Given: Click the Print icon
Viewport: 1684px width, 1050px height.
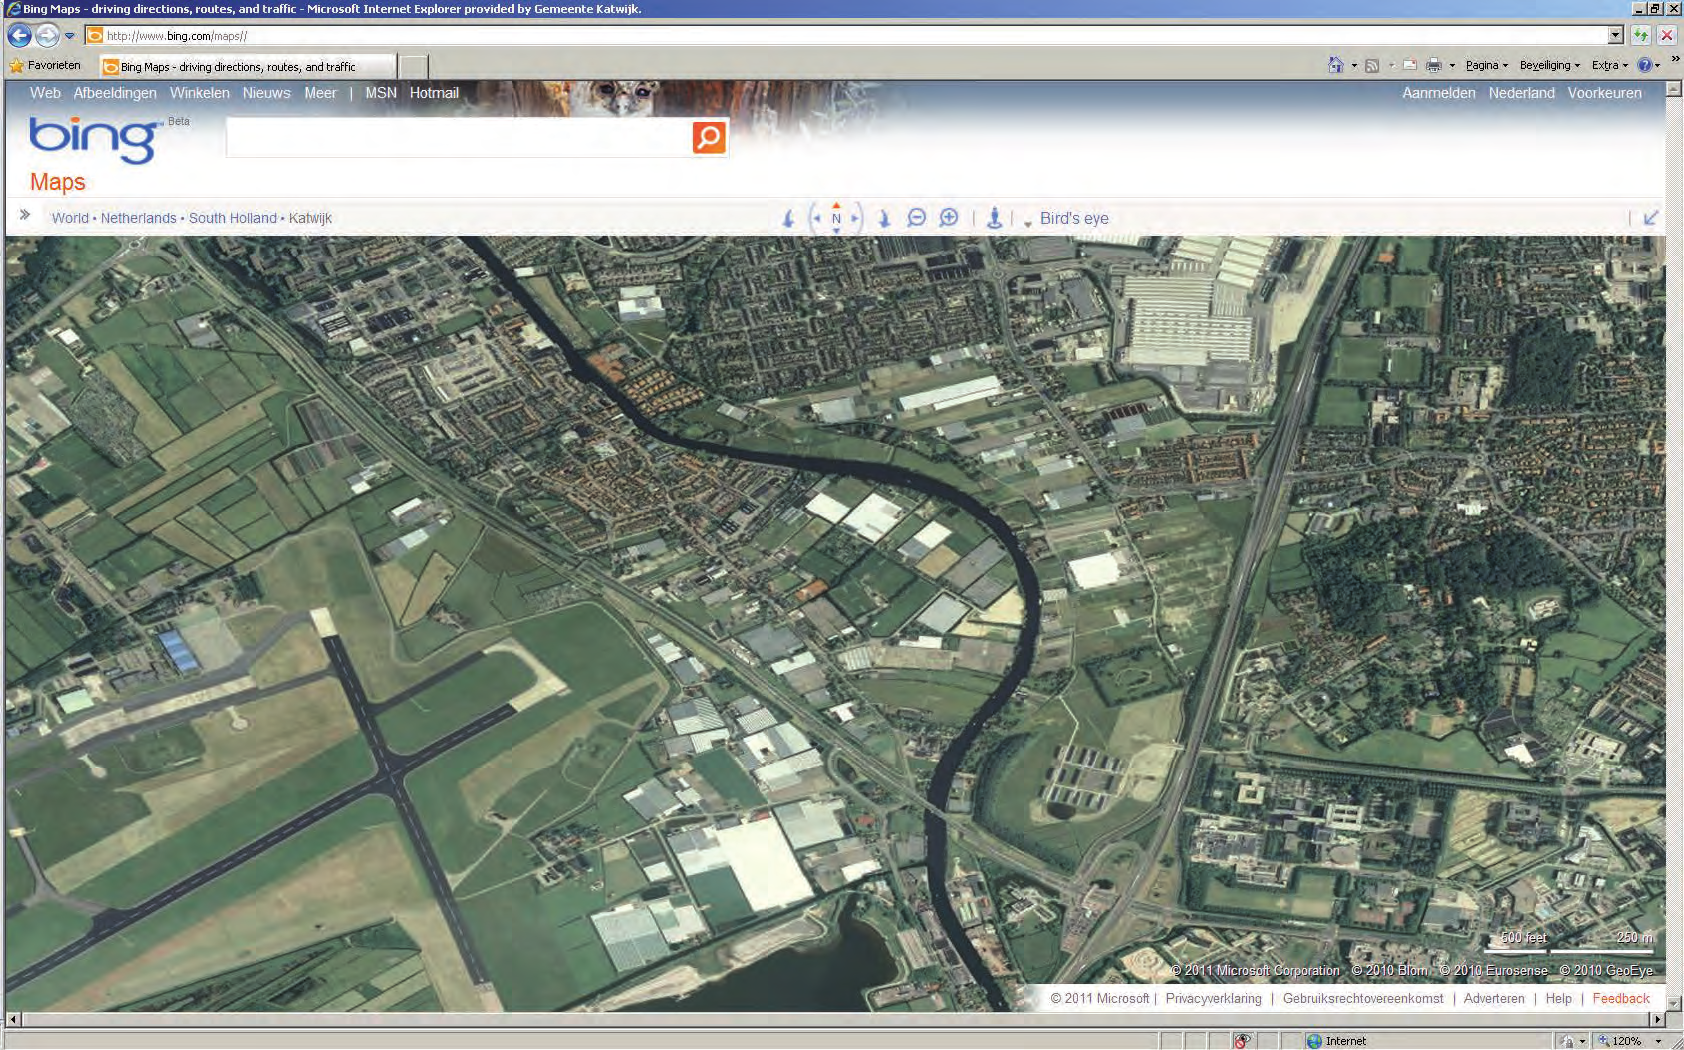Looking at the screenshot, I should [1434, 66].
